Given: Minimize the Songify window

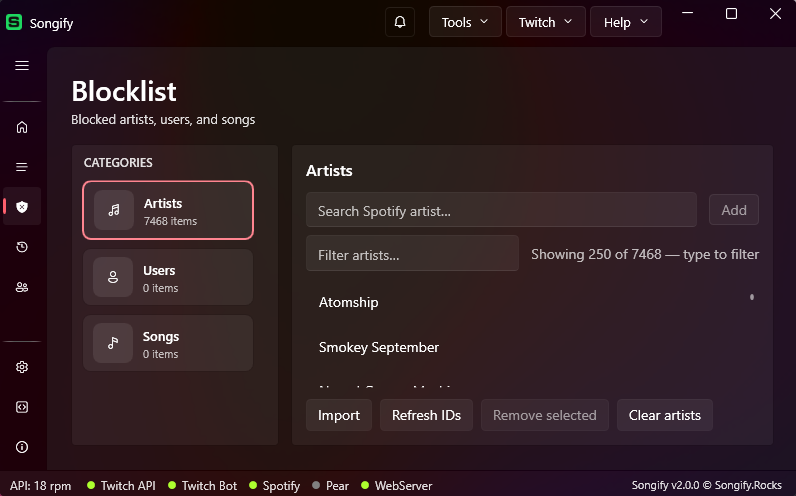Looking at the screenshot, I should pyautogui.click(x=687, y=13).
